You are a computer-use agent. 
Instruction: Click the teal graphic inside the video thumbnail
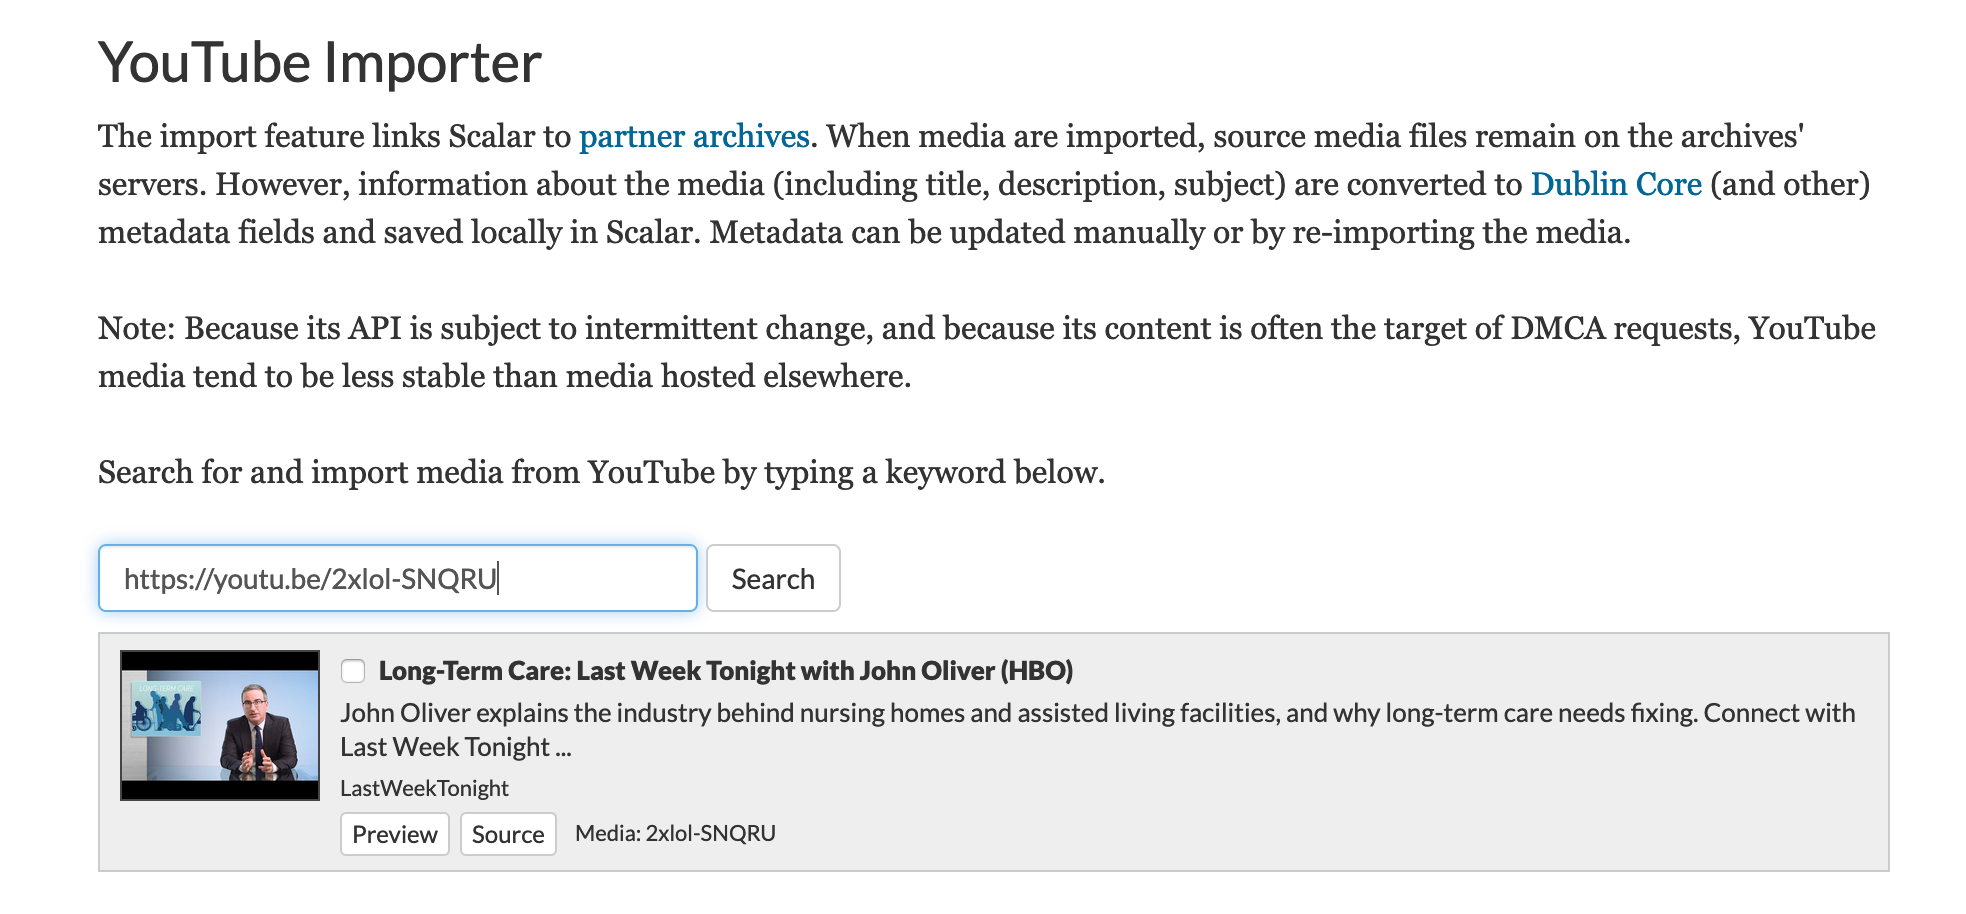(167, 708)
